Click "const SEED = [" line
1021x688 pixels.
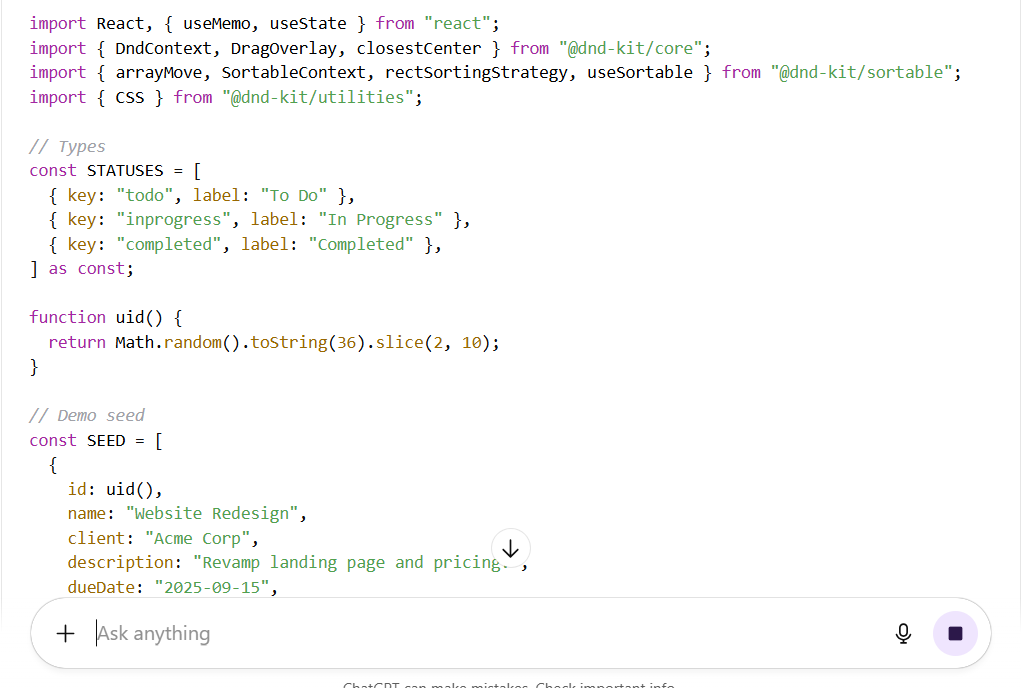[x=96, y=441]
